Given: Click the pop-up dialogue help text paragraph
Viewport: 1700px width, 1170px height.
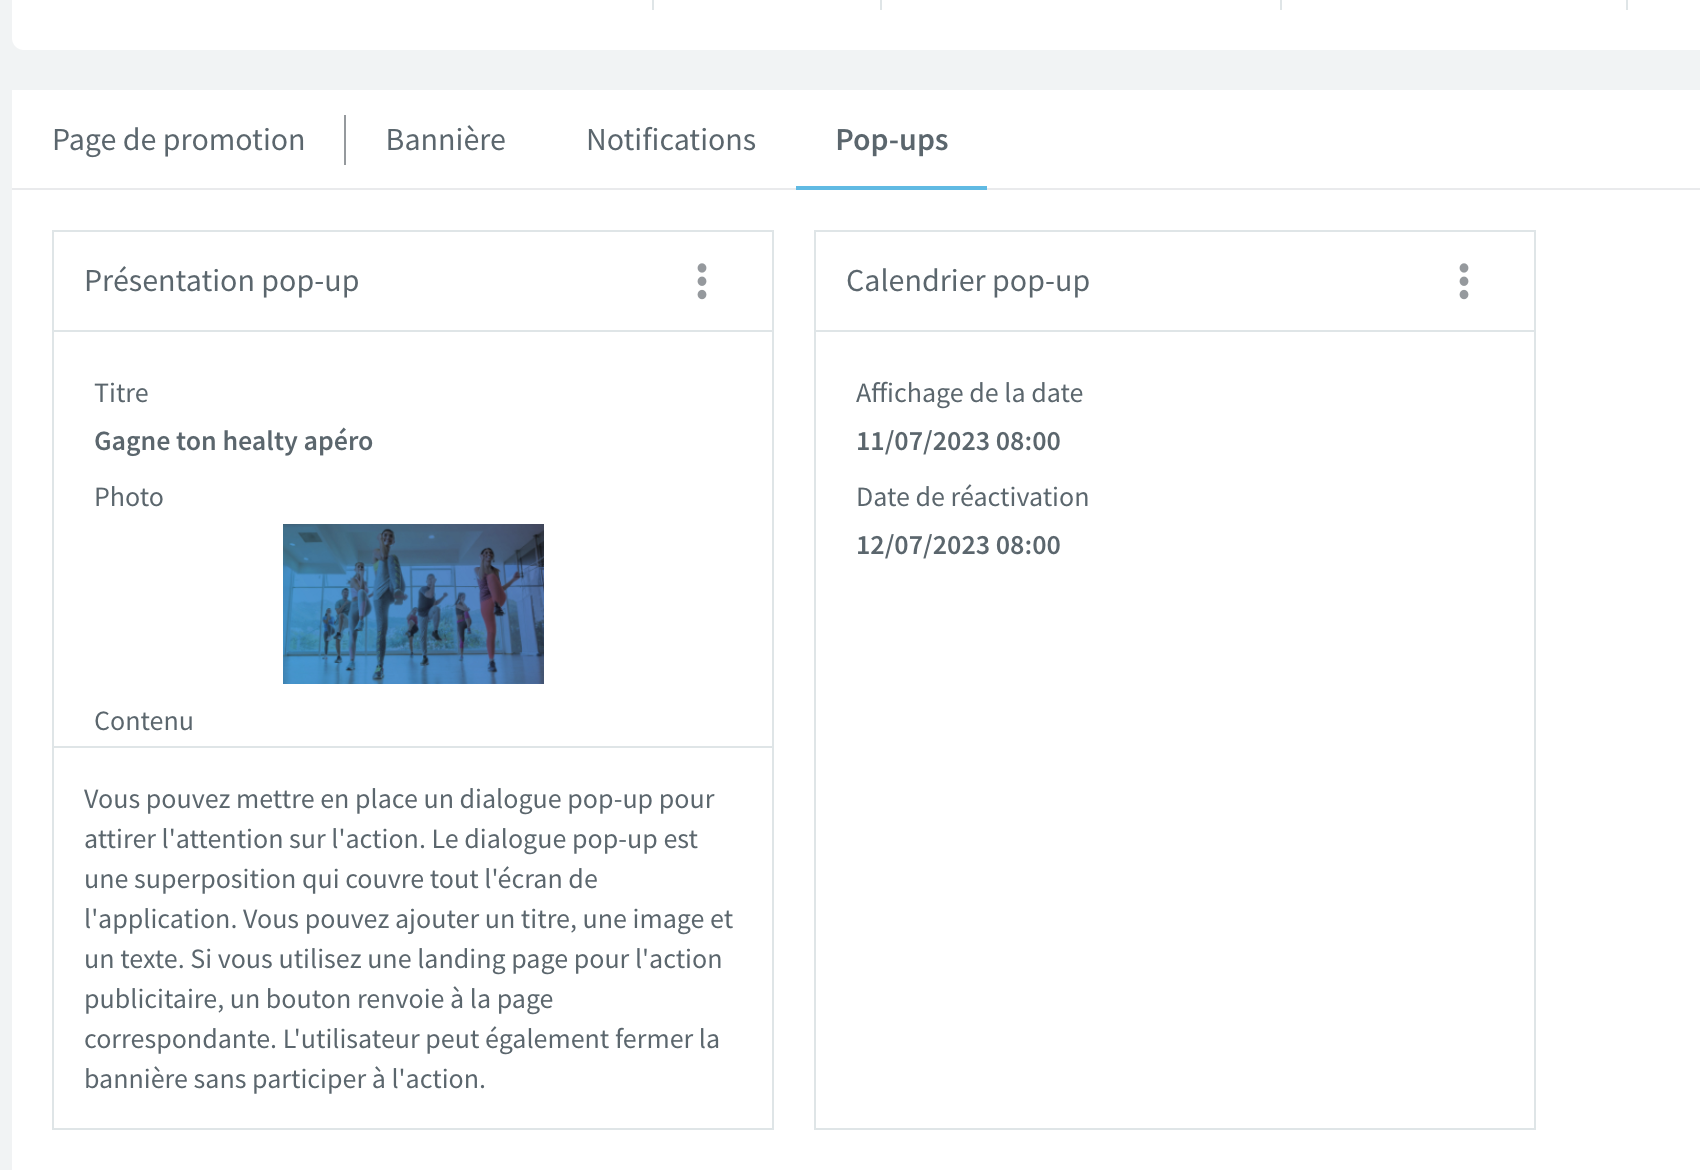Looking at the screenshot, I should point(409,939).
